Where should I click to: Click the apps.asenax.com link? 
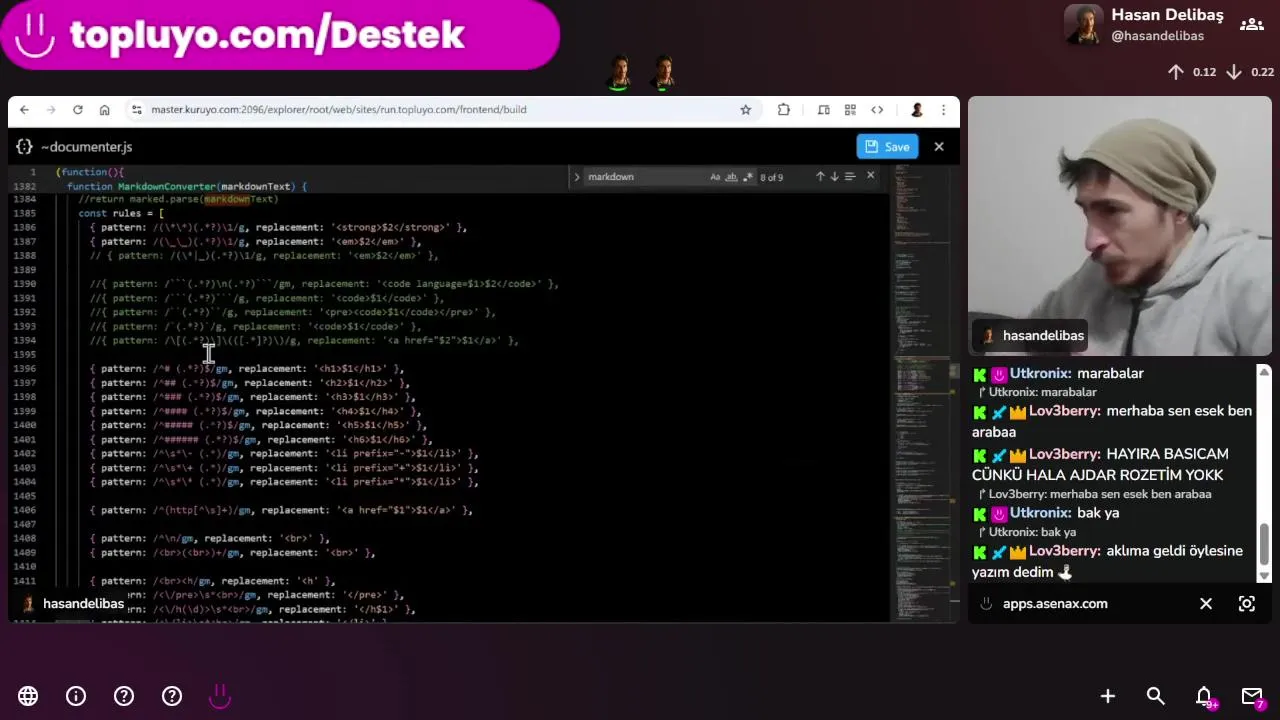[x=1055, y=604]
